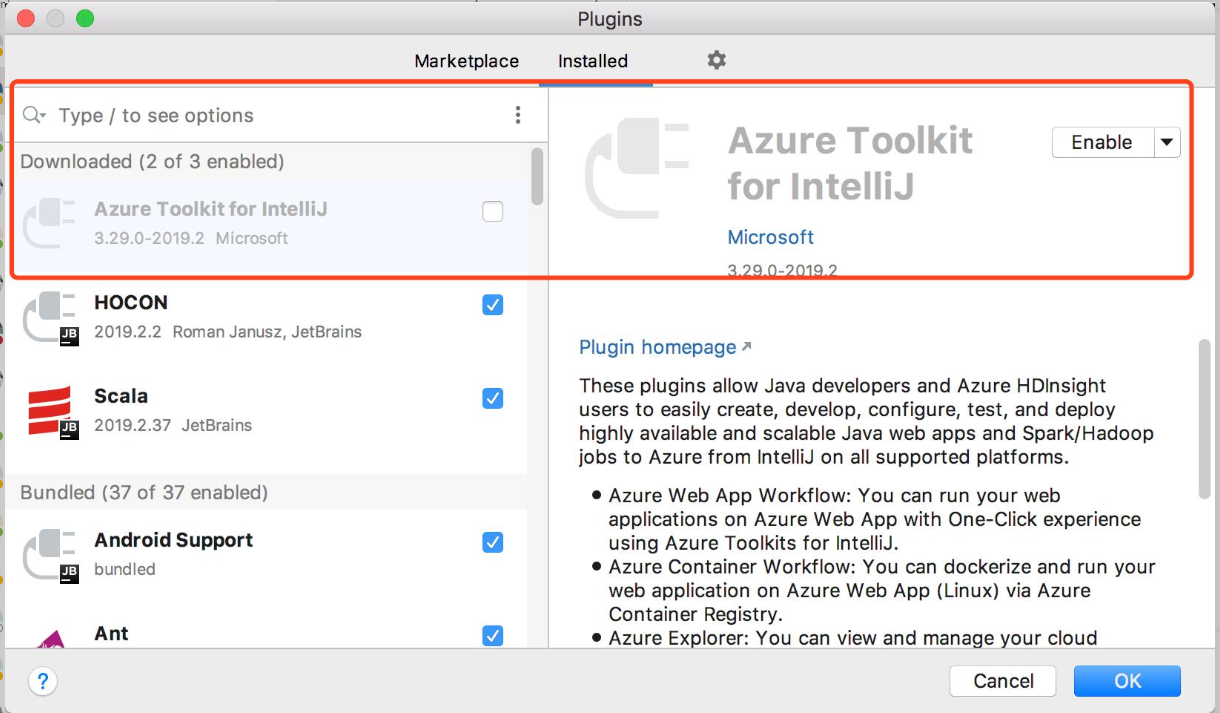1220x713 pixels.
Task: Click the OK button
Action: [1127, 681]
